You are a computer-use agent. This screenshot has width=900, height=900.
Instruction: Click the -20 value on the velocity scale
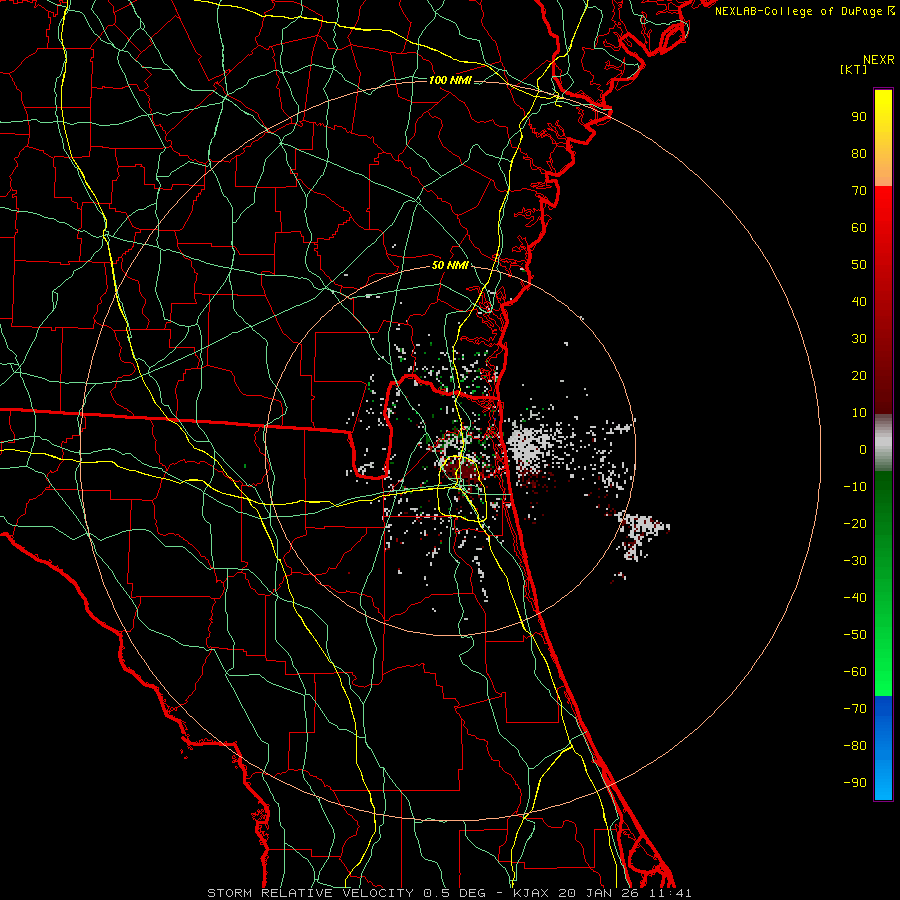(x=855, y=524)
